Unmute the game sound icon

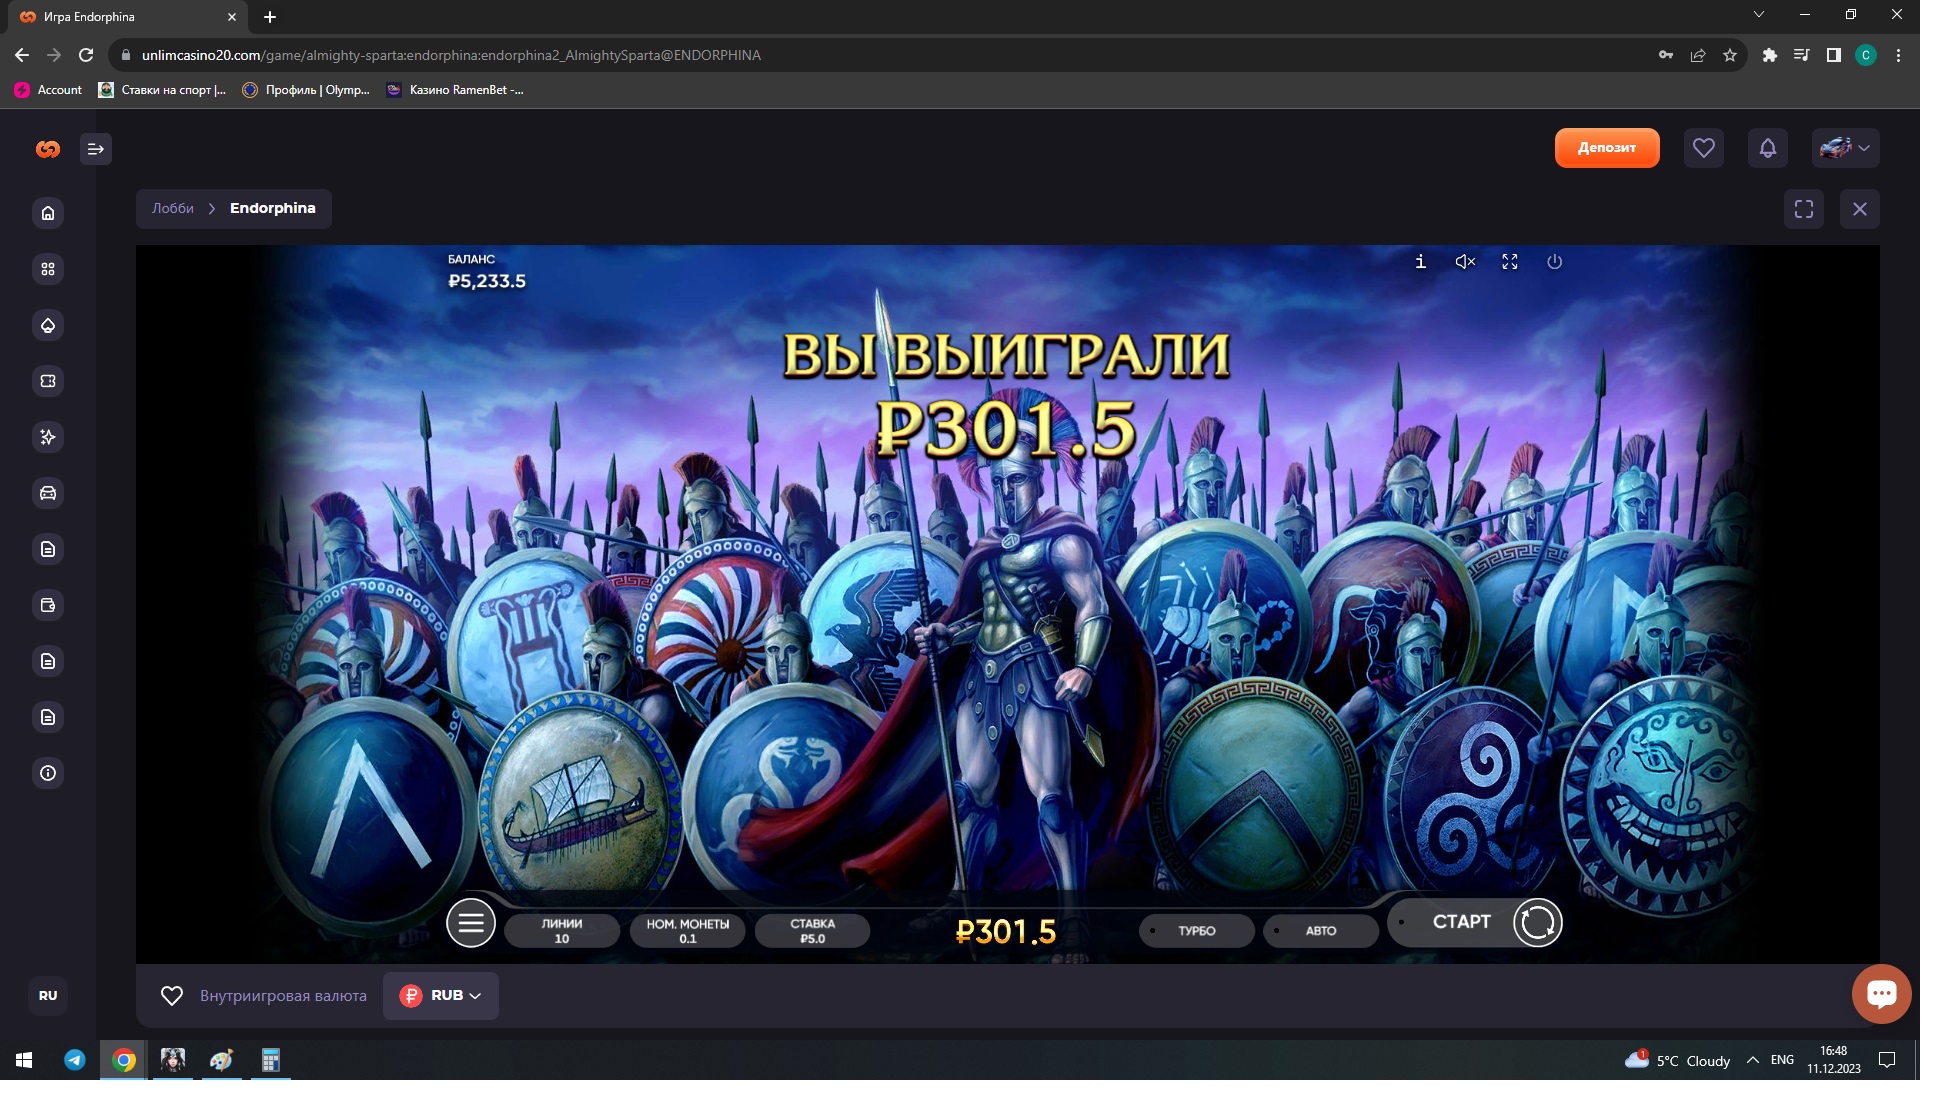[x=1465, y=262]
